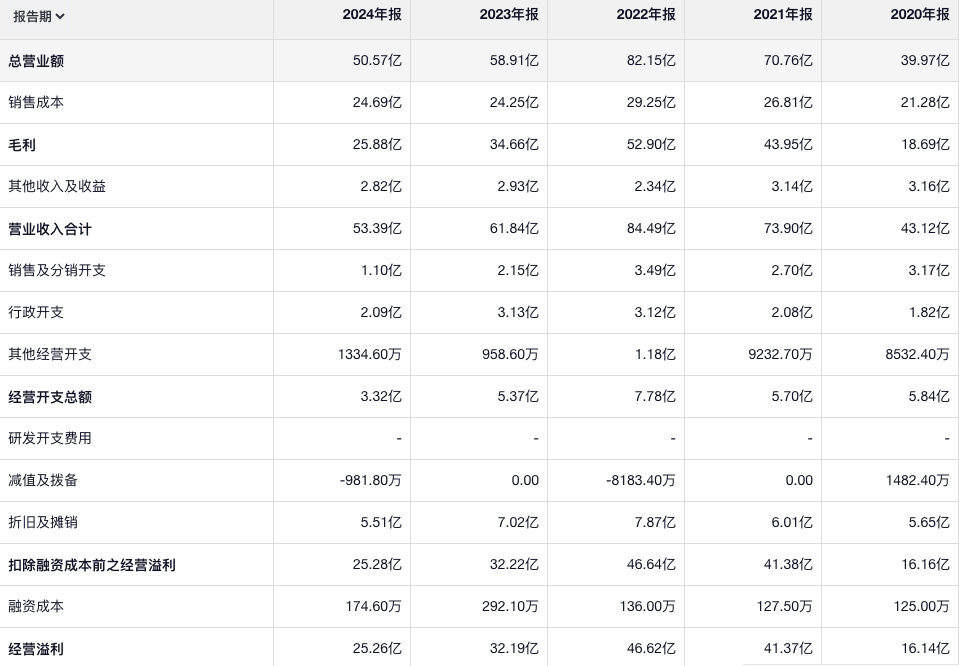Click the 经营开支总额 row label
This screenshot has height=666, width=959.
click(x=50, y=397)
